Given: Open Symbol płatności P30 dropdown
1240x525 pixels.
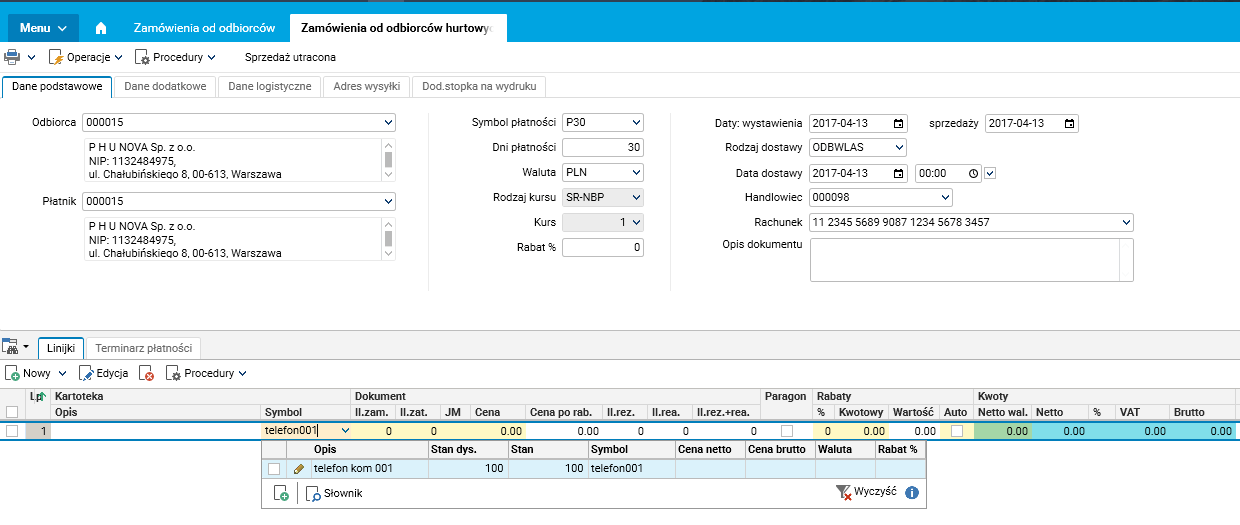Looking at the screenshot, I should pyautogui.click(x=636, y=123).
